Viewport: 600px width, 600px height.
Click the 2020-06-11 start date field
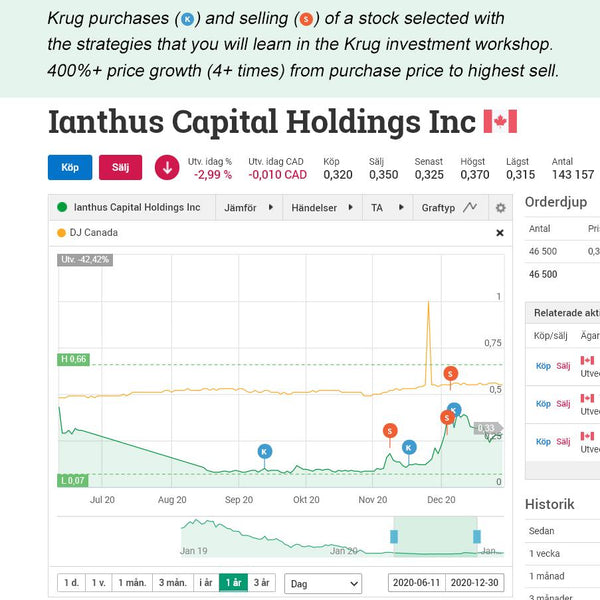[x=416, y=583]
